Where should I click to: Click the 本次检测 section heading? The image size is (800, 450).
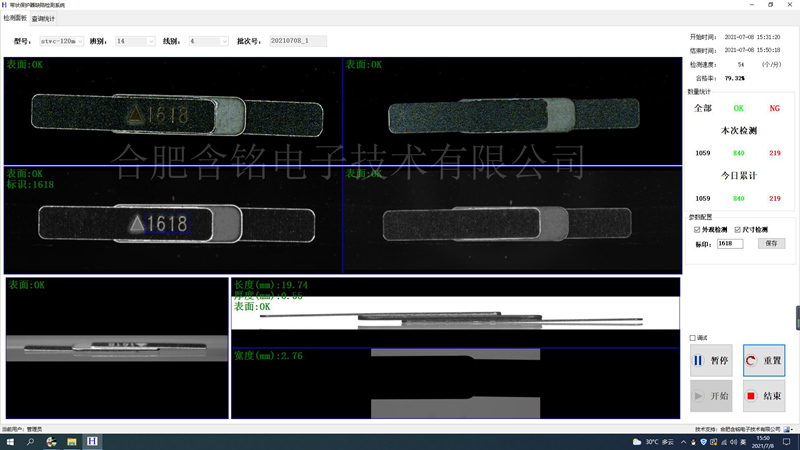click(x=738, y=131)
